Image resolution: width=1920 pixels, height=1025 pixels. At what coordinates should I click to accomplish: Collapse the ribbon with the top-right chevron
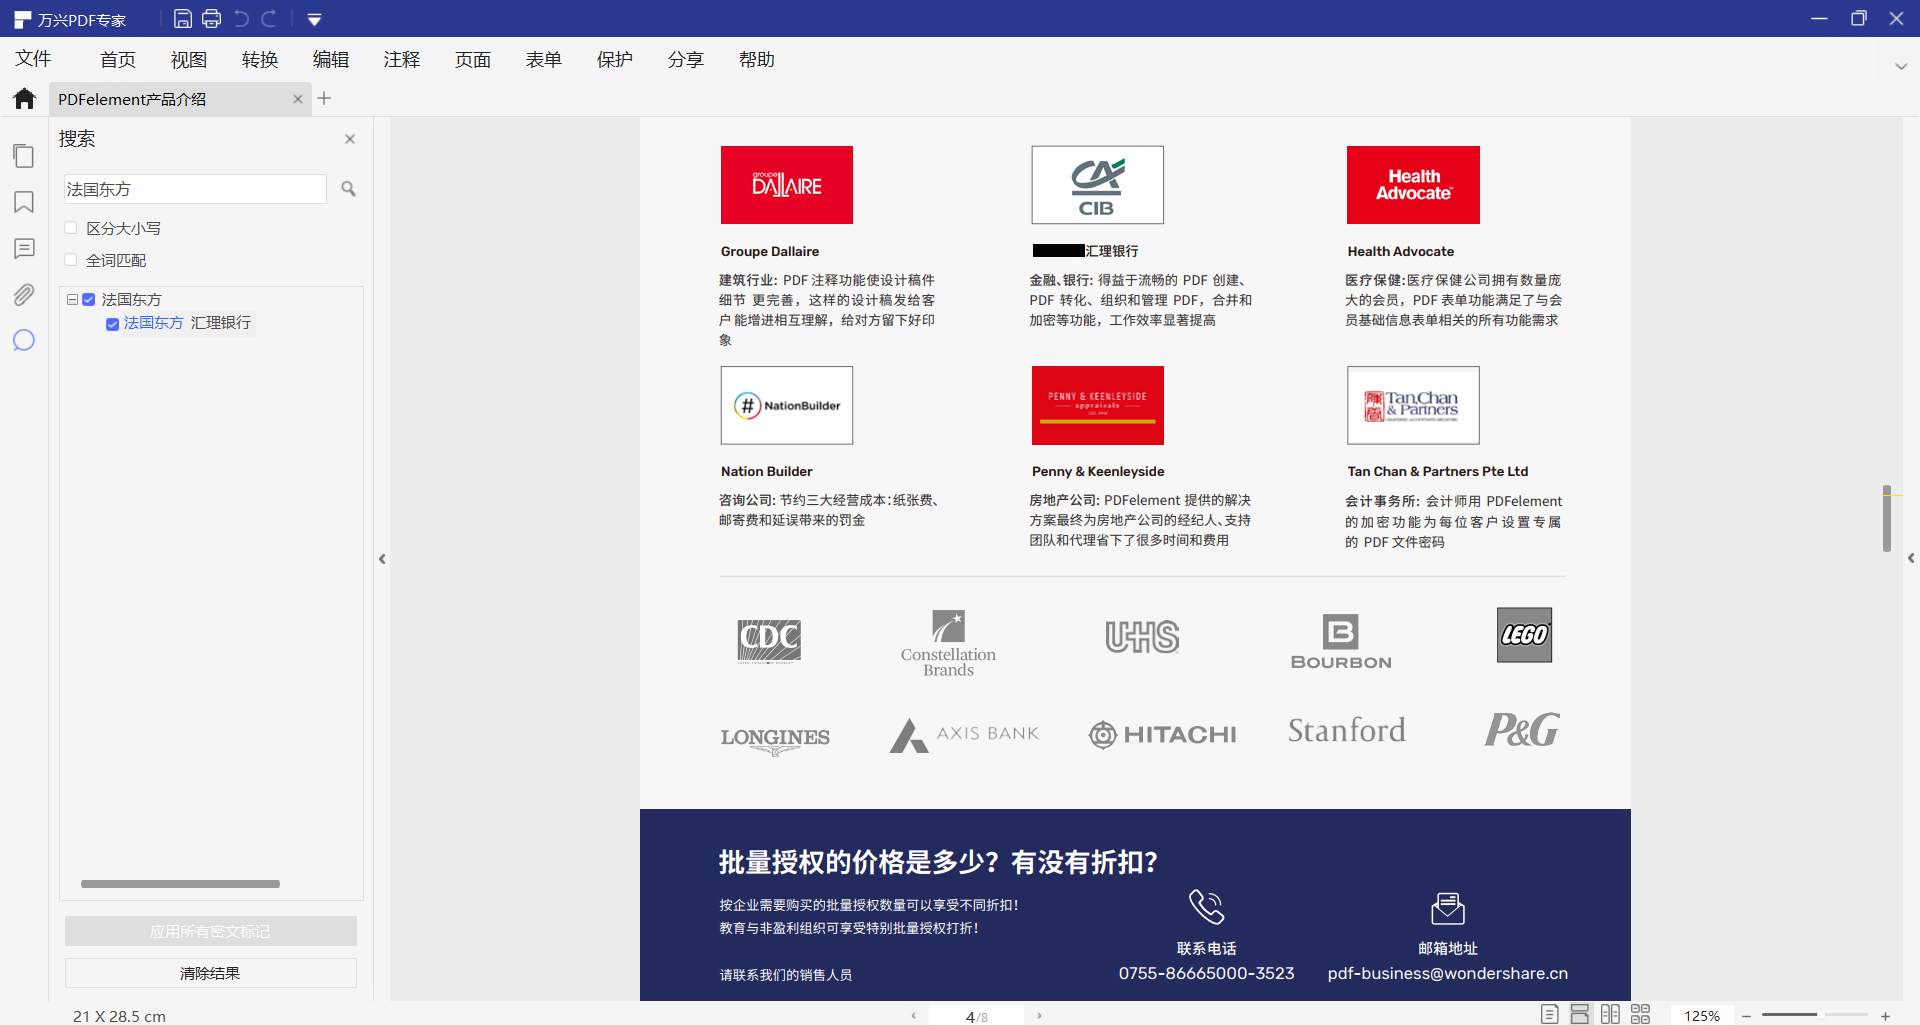pyautogui.click(x=1902, y=66)
